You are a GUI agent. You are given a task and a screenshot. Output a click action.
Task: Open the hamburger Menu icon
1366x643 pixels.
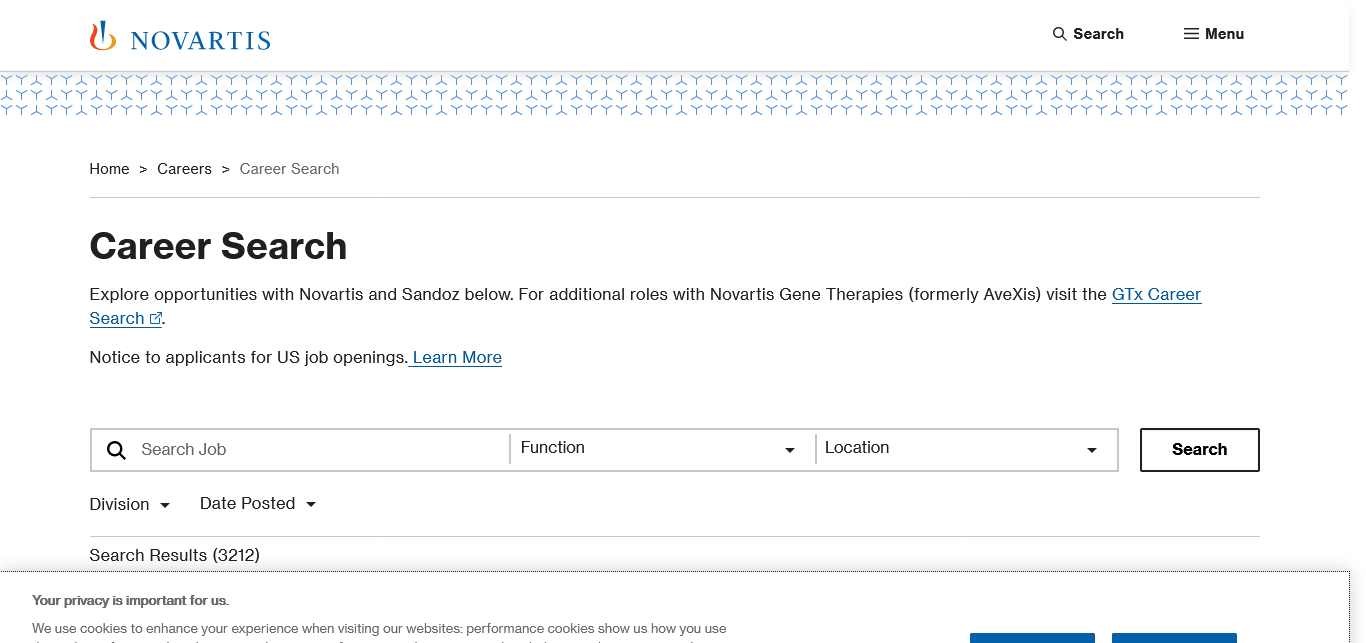(1191, 34)
